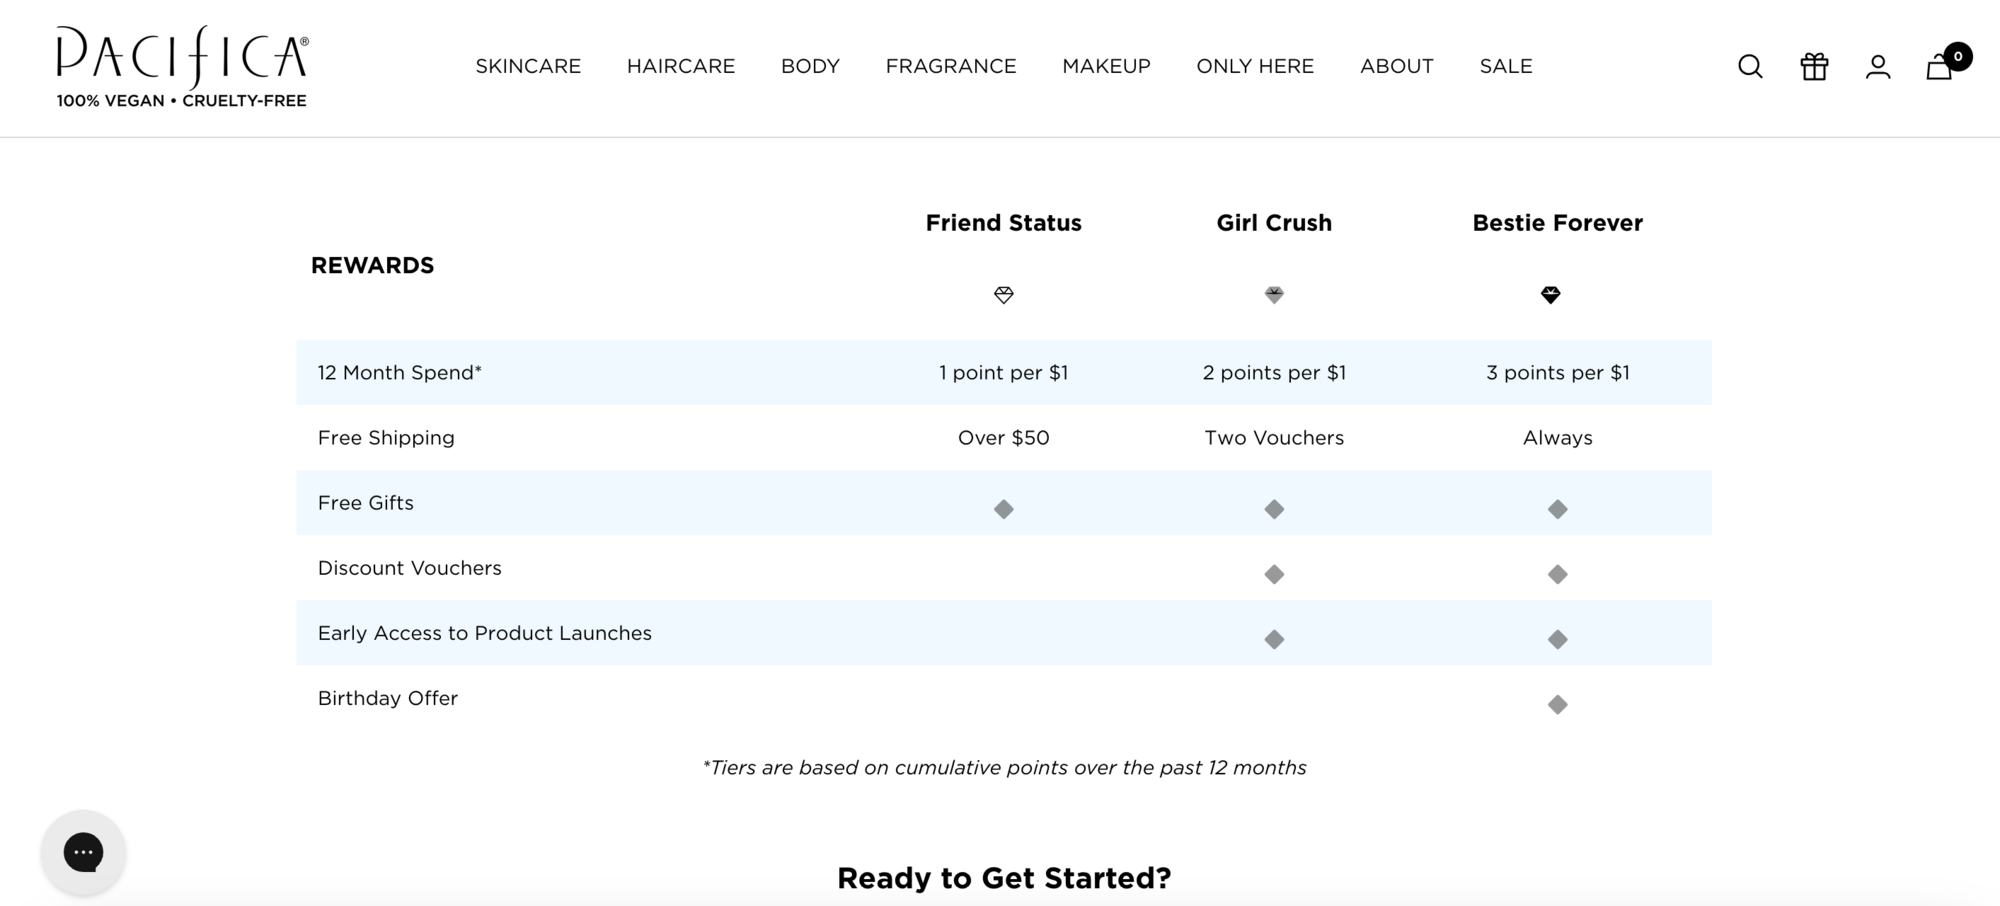The image size is (2000, 906).
Task: Click Early Access diamond under Bestie Forever
Action: point(1558,639)
